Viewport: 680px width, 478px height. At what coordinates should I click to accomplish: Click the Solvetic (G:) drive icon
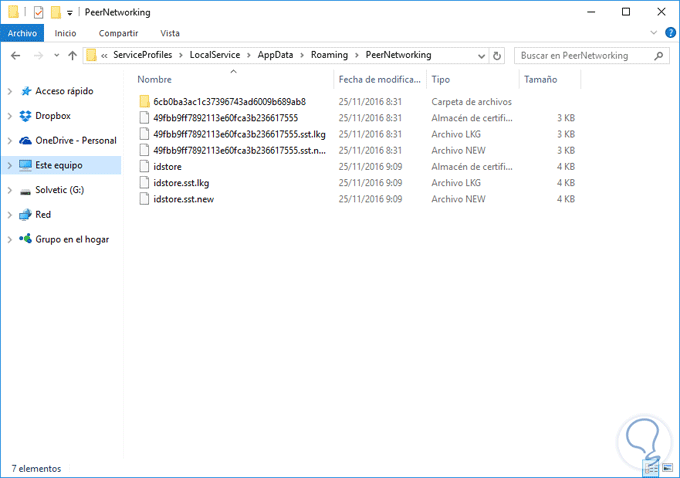[26, 191]
